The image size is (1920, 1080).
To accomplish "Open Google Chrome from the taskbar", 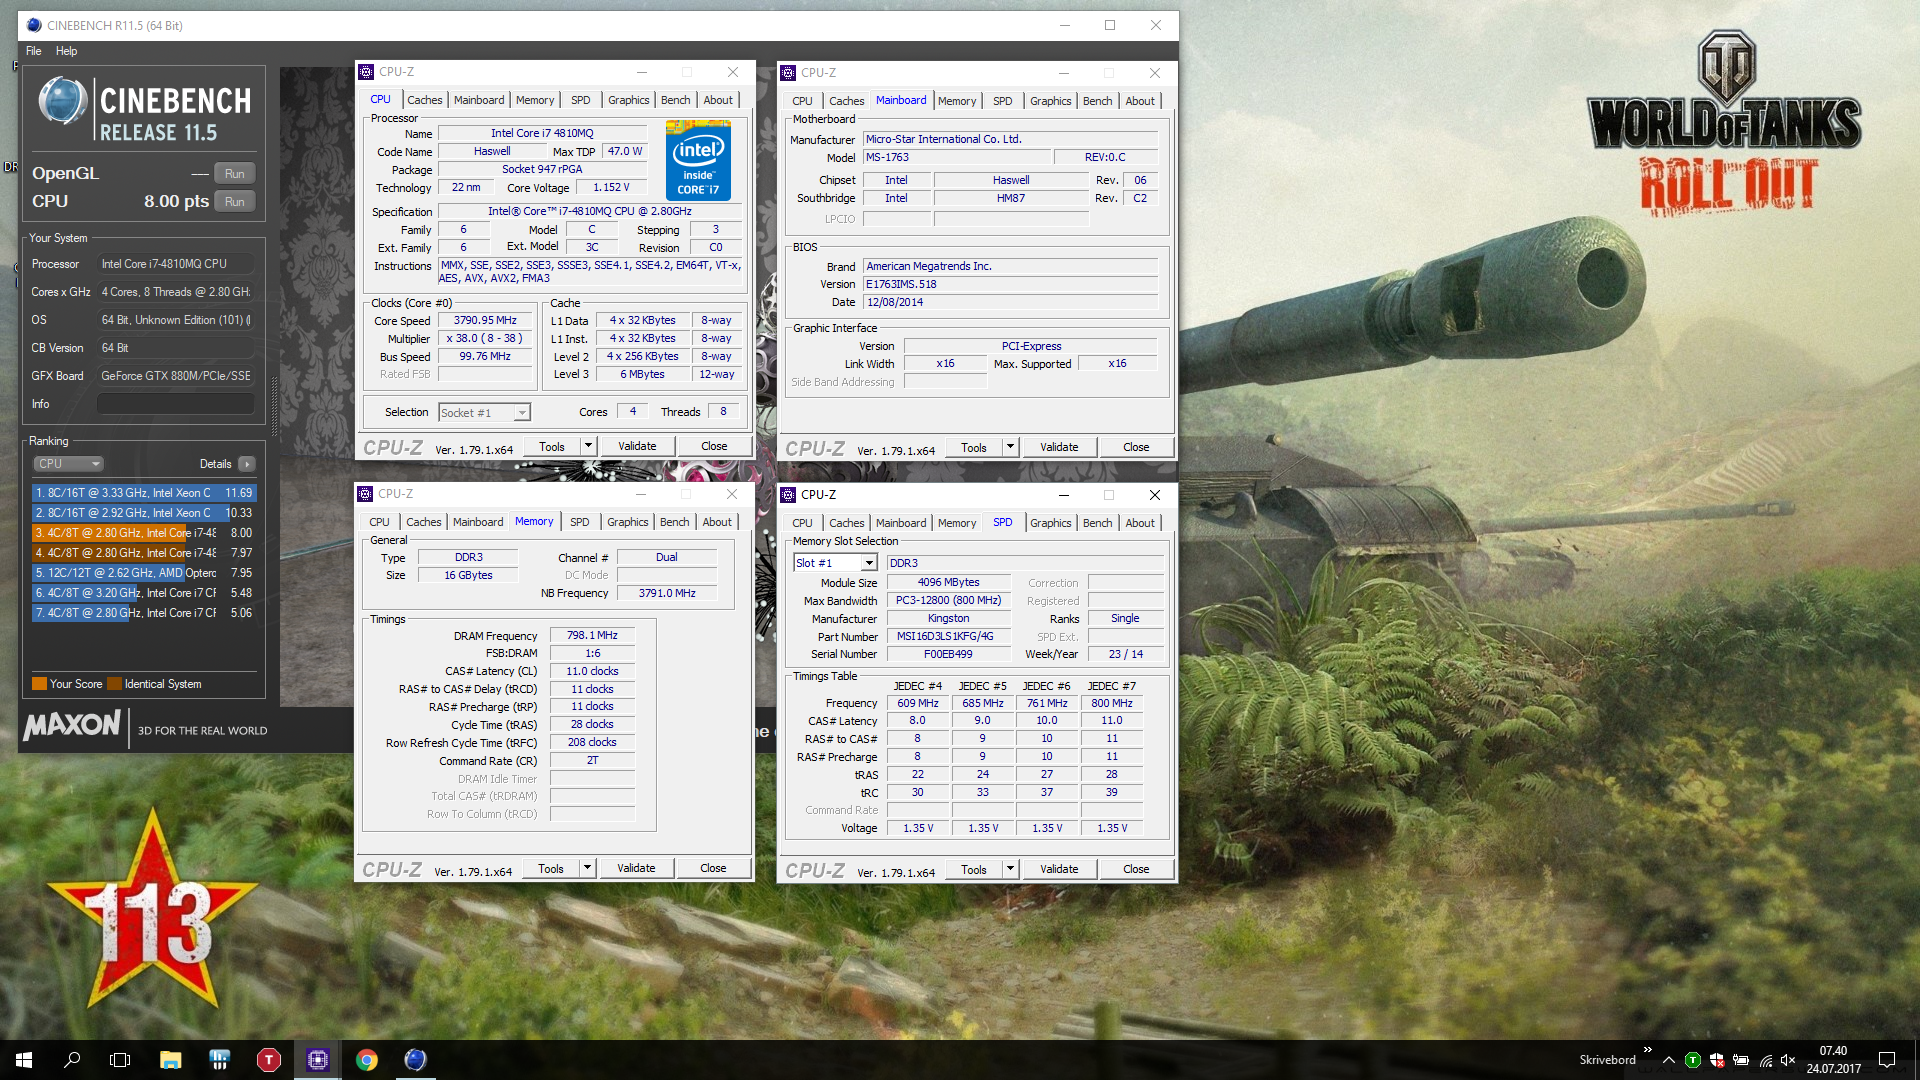I will coord(367,1060).
